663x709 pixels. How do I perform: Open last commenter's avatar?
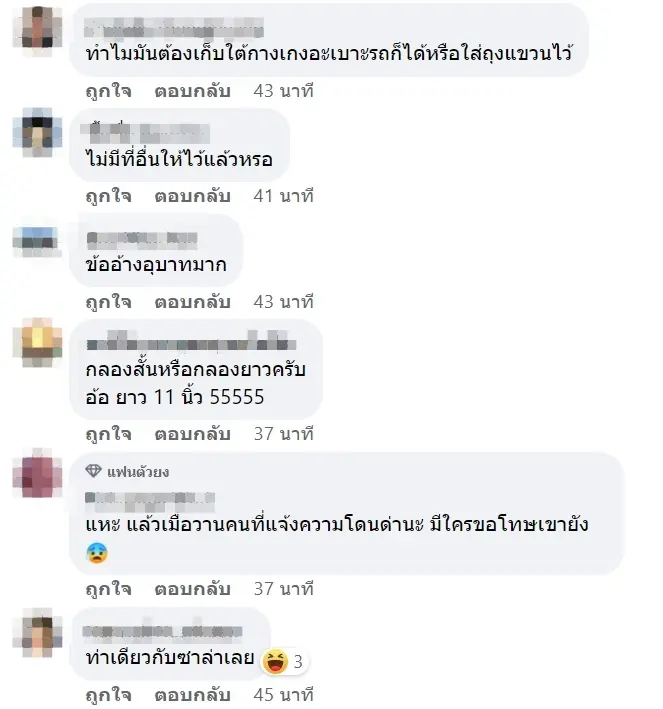point(38,633)
